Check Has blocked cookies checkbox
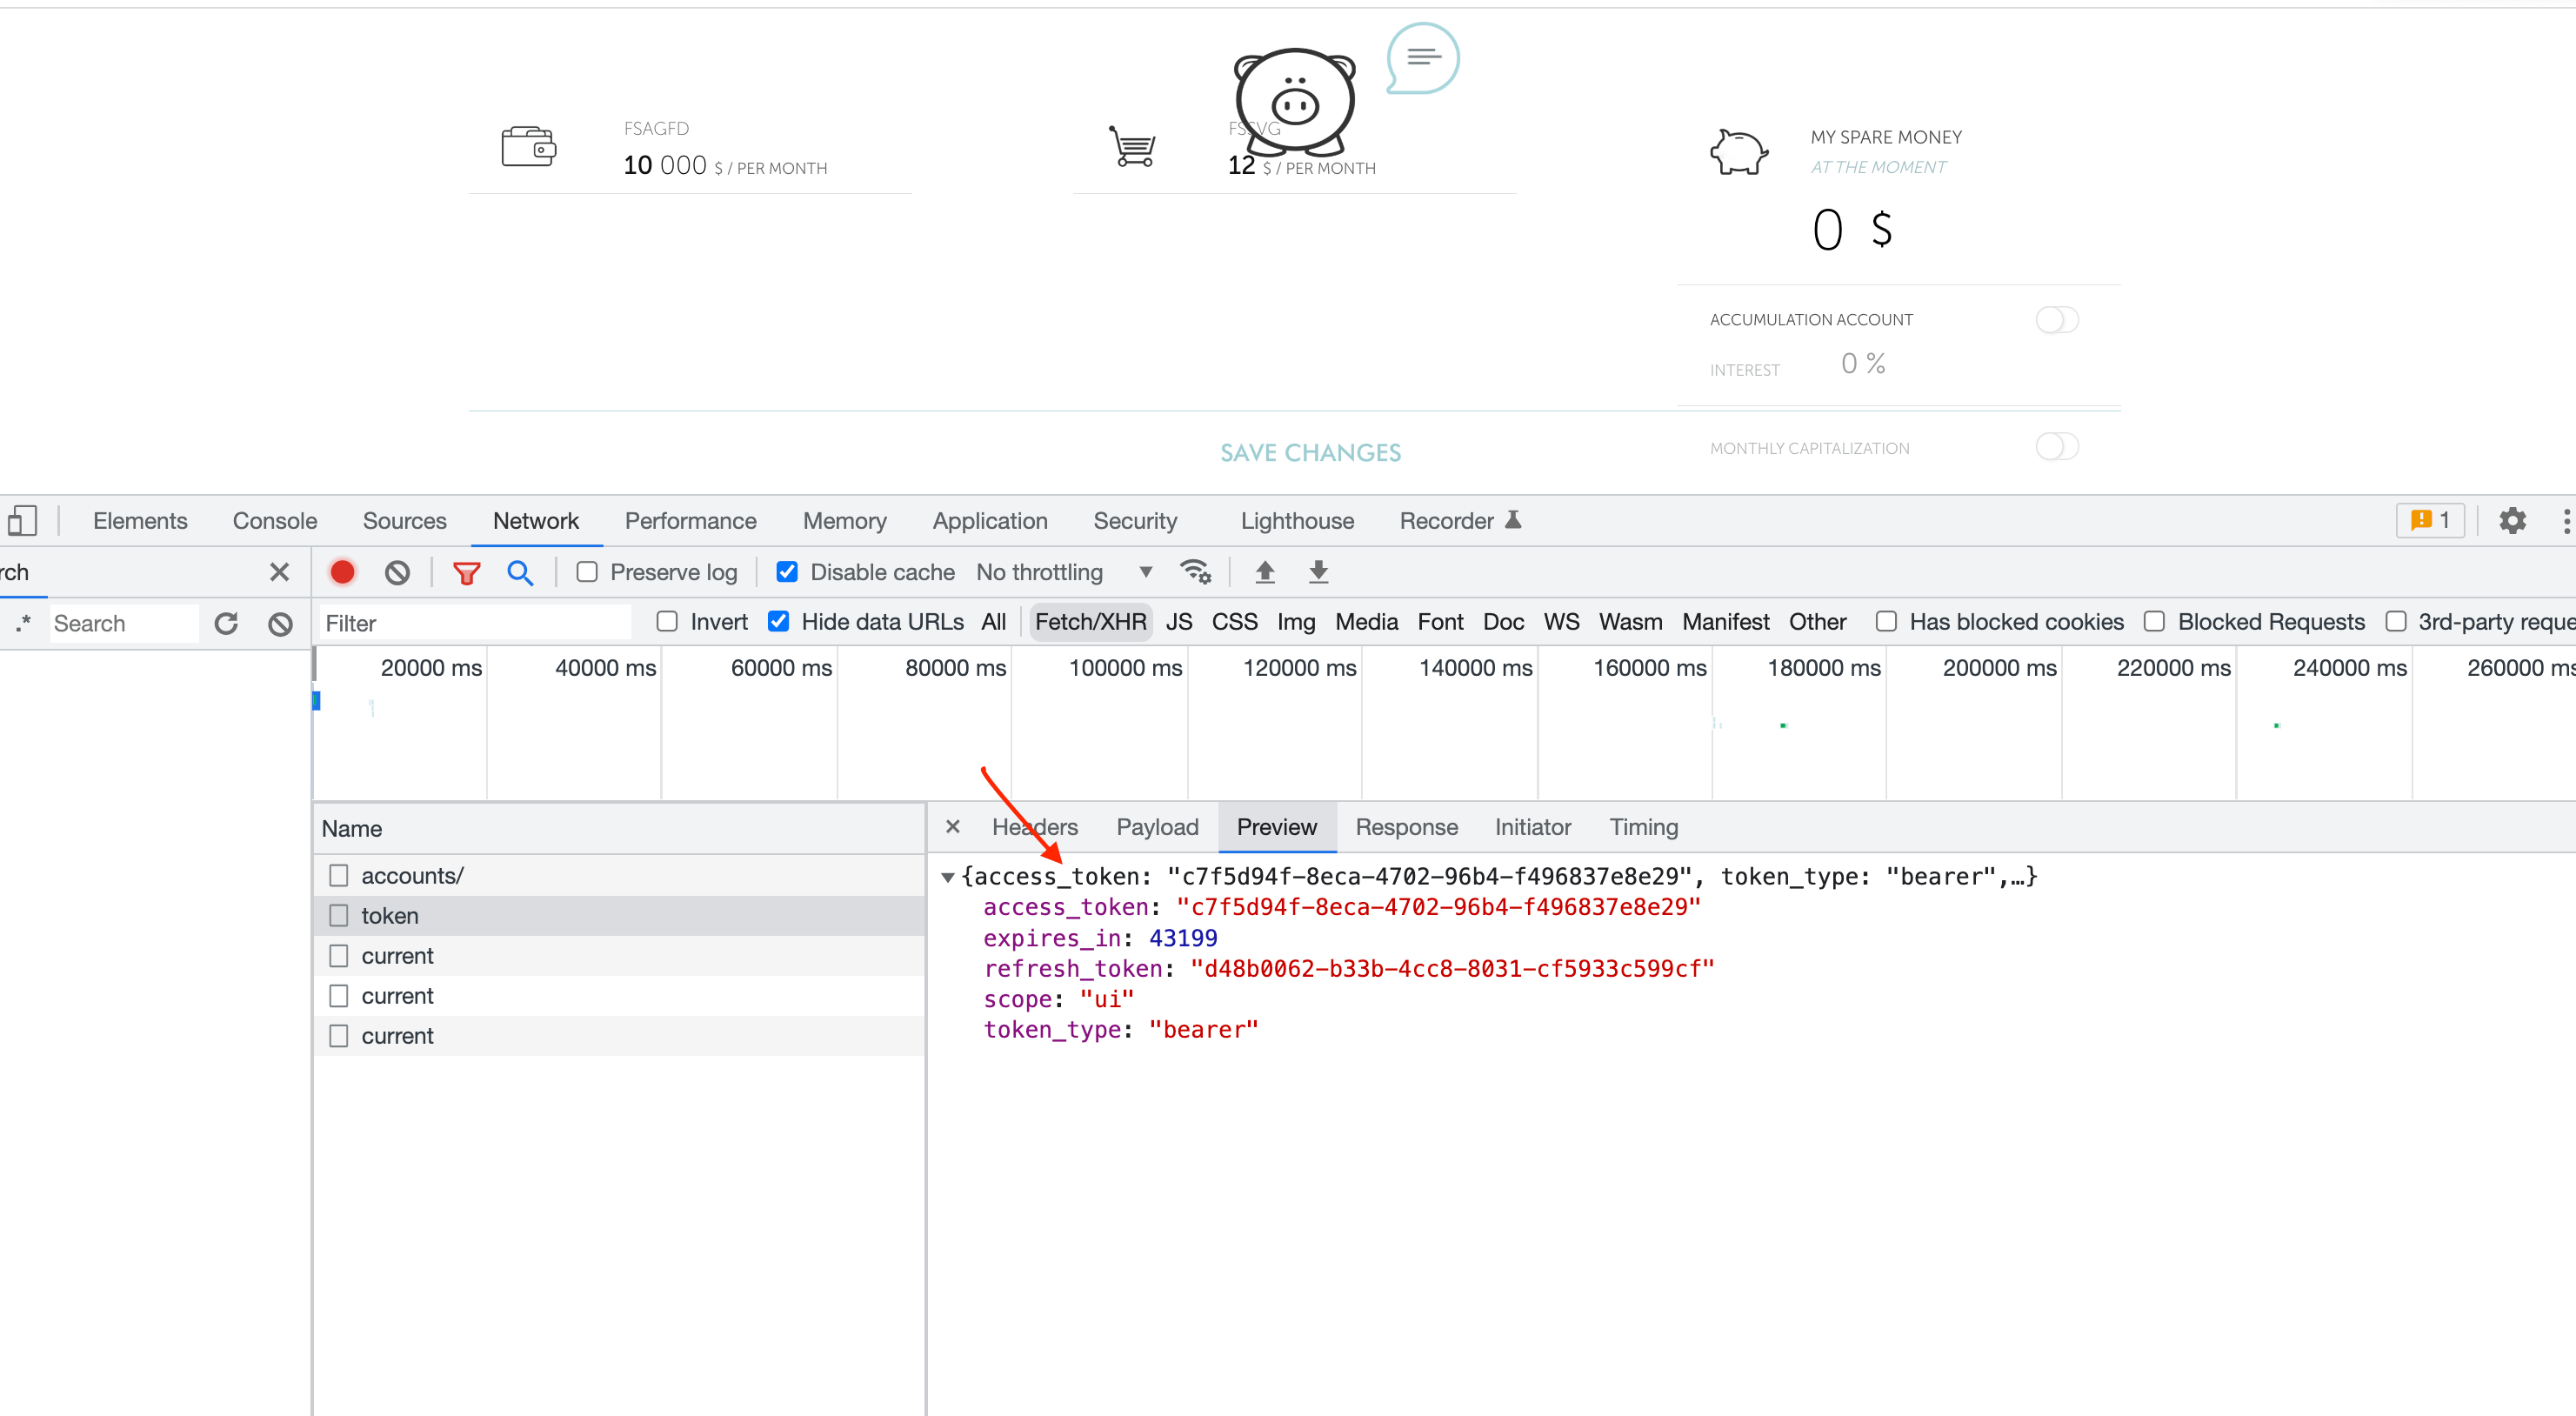2576x1416 pixels. coord(1886,622)
